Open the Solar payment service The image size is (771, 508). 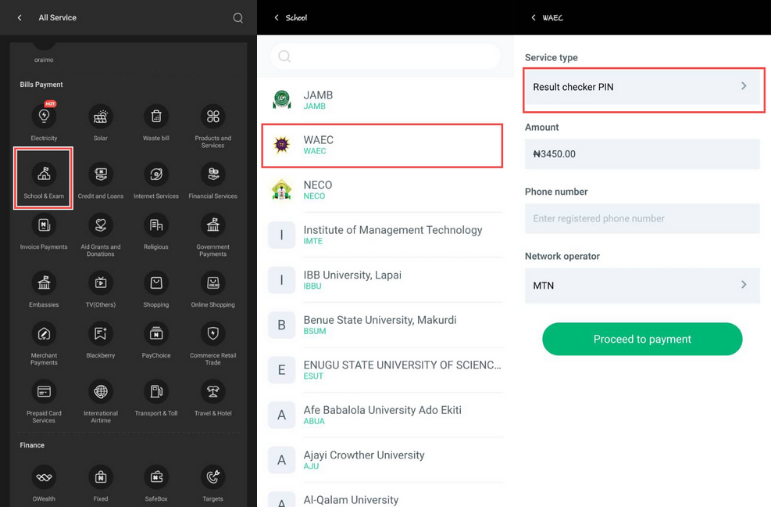click(100, 122)
